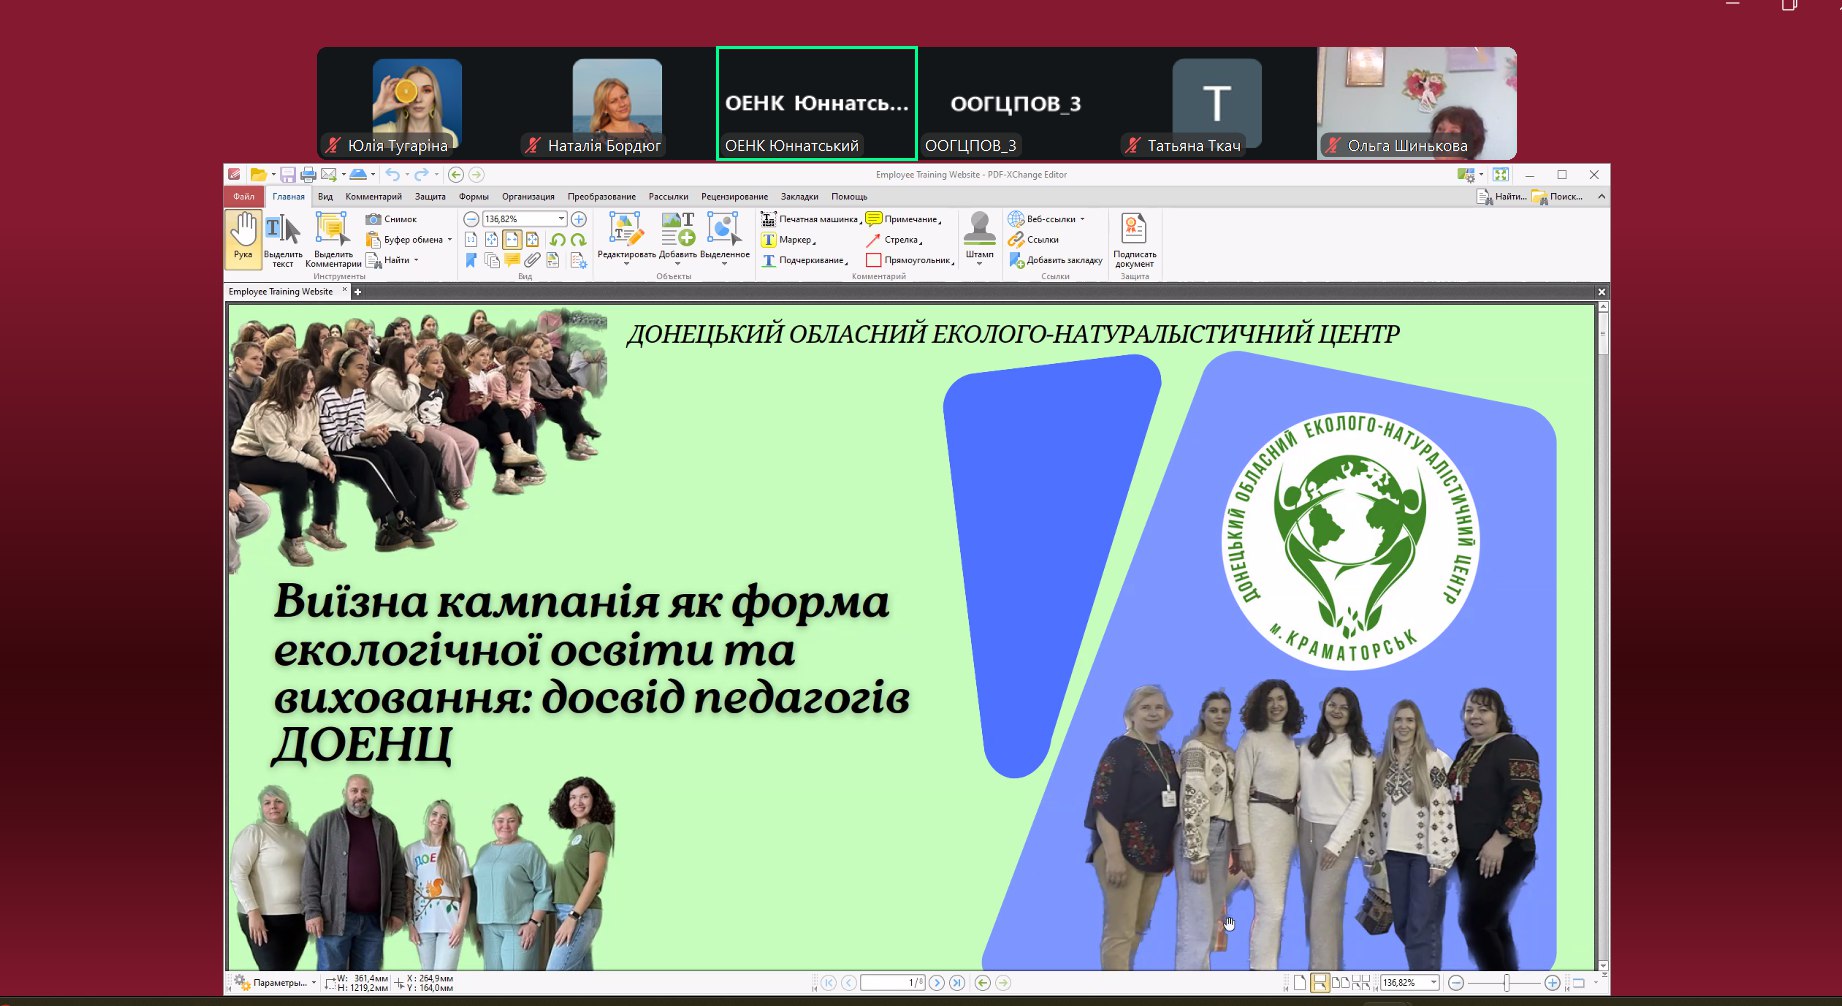Image resolution: width=1842 pixels, height=1006 pixels.
Task: Expand the Веб-ссылки dropdown arrow
Action: point(1082,219)
